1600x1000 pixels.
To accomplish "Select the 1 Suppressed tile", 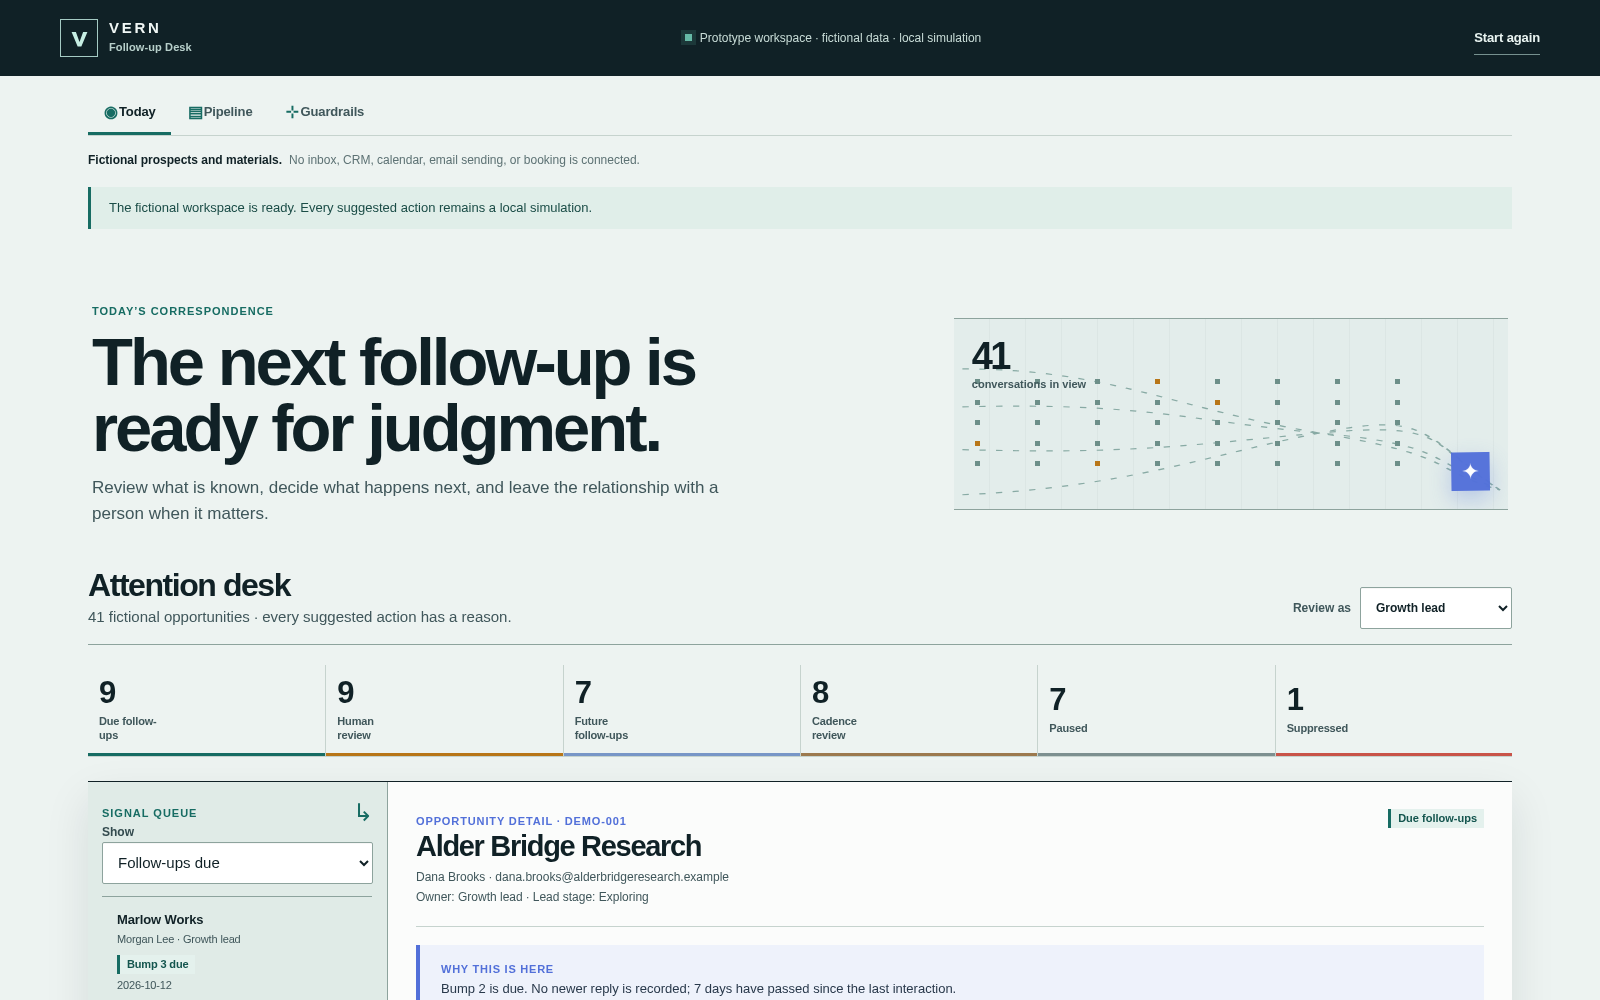I will click(x=1394, y=711).
